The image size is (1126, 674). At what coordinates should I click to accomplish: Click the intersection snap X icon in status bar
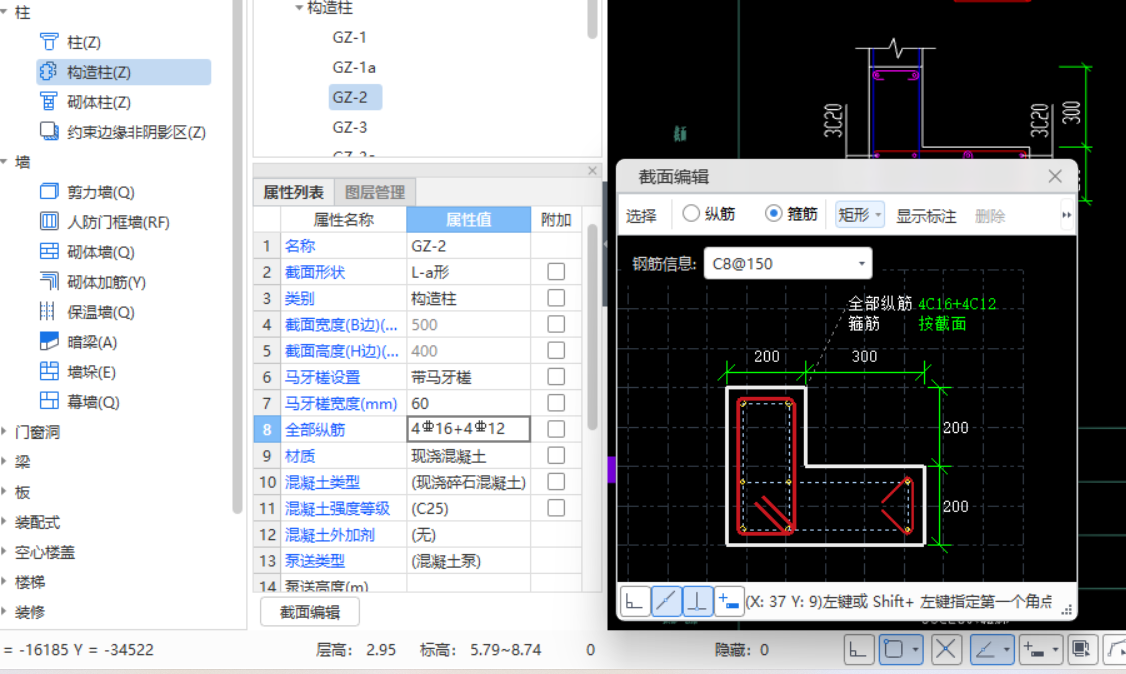(946, 650)
